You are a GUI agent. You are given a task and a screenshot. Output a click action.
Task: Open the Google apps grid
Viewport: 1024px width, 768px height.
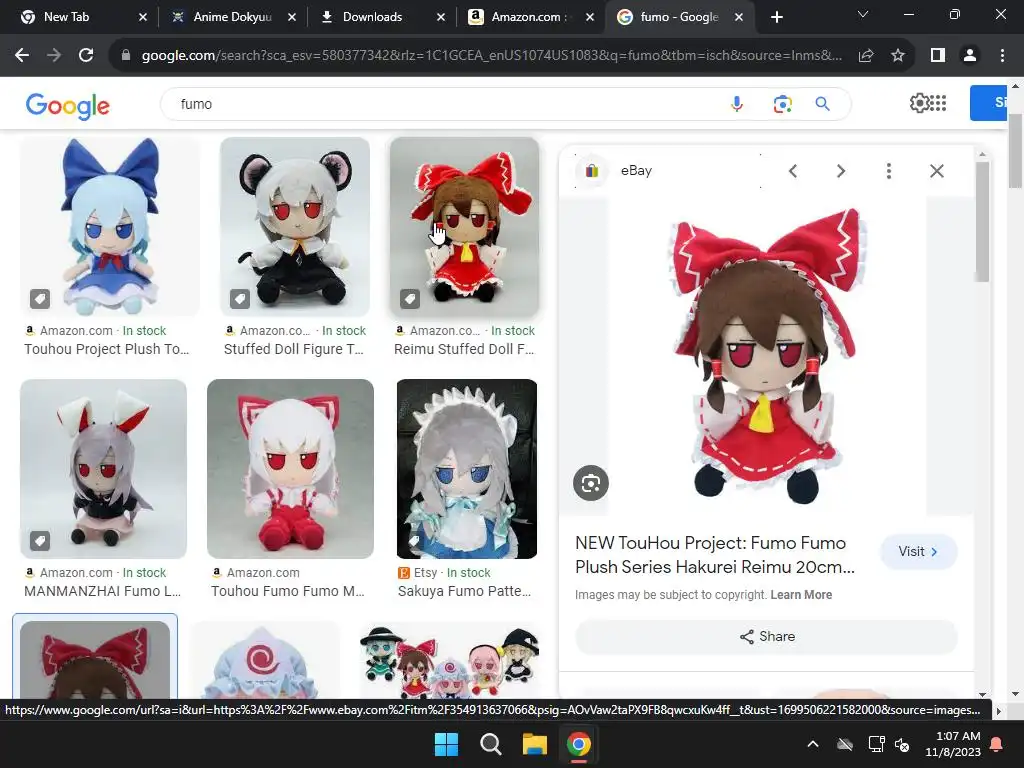(x=938, y=103)
